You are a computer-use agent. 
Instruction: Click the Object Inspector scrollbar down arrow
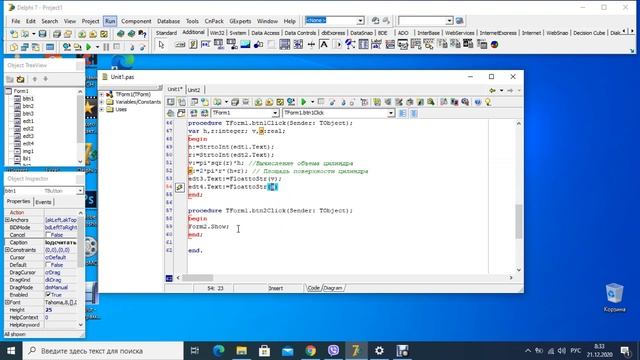(80, 325)
